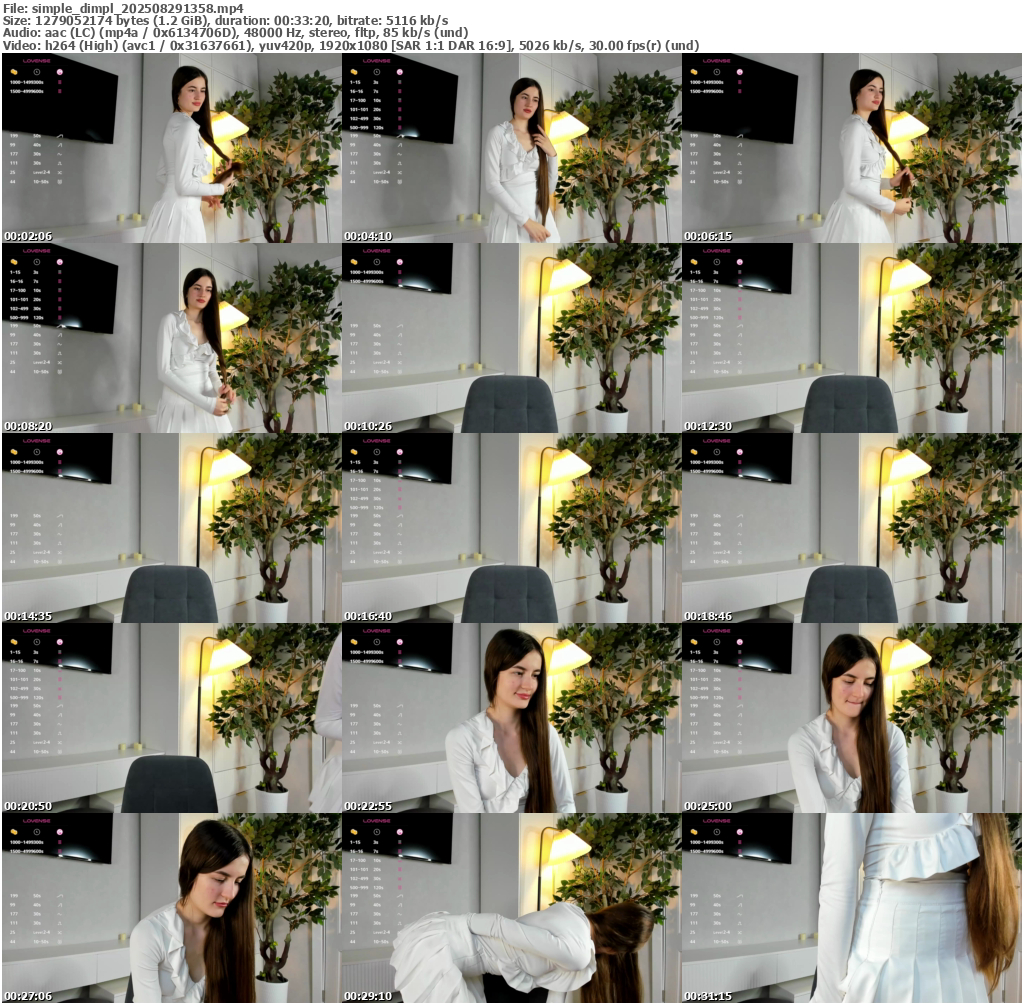Open the frame labeled 00:27:06
1024x1003 pixels.
click(171, 908)
